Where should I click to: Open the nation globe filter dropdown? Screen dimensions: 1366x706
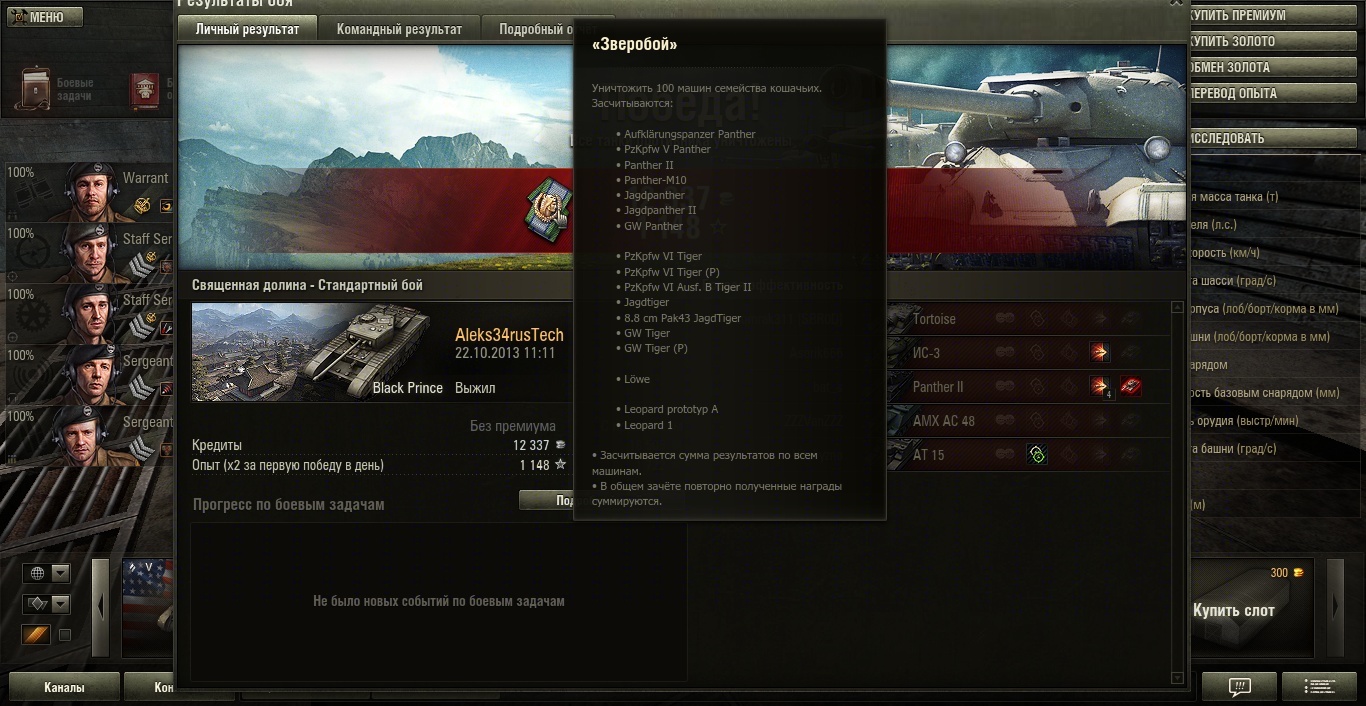click(47, 573)
